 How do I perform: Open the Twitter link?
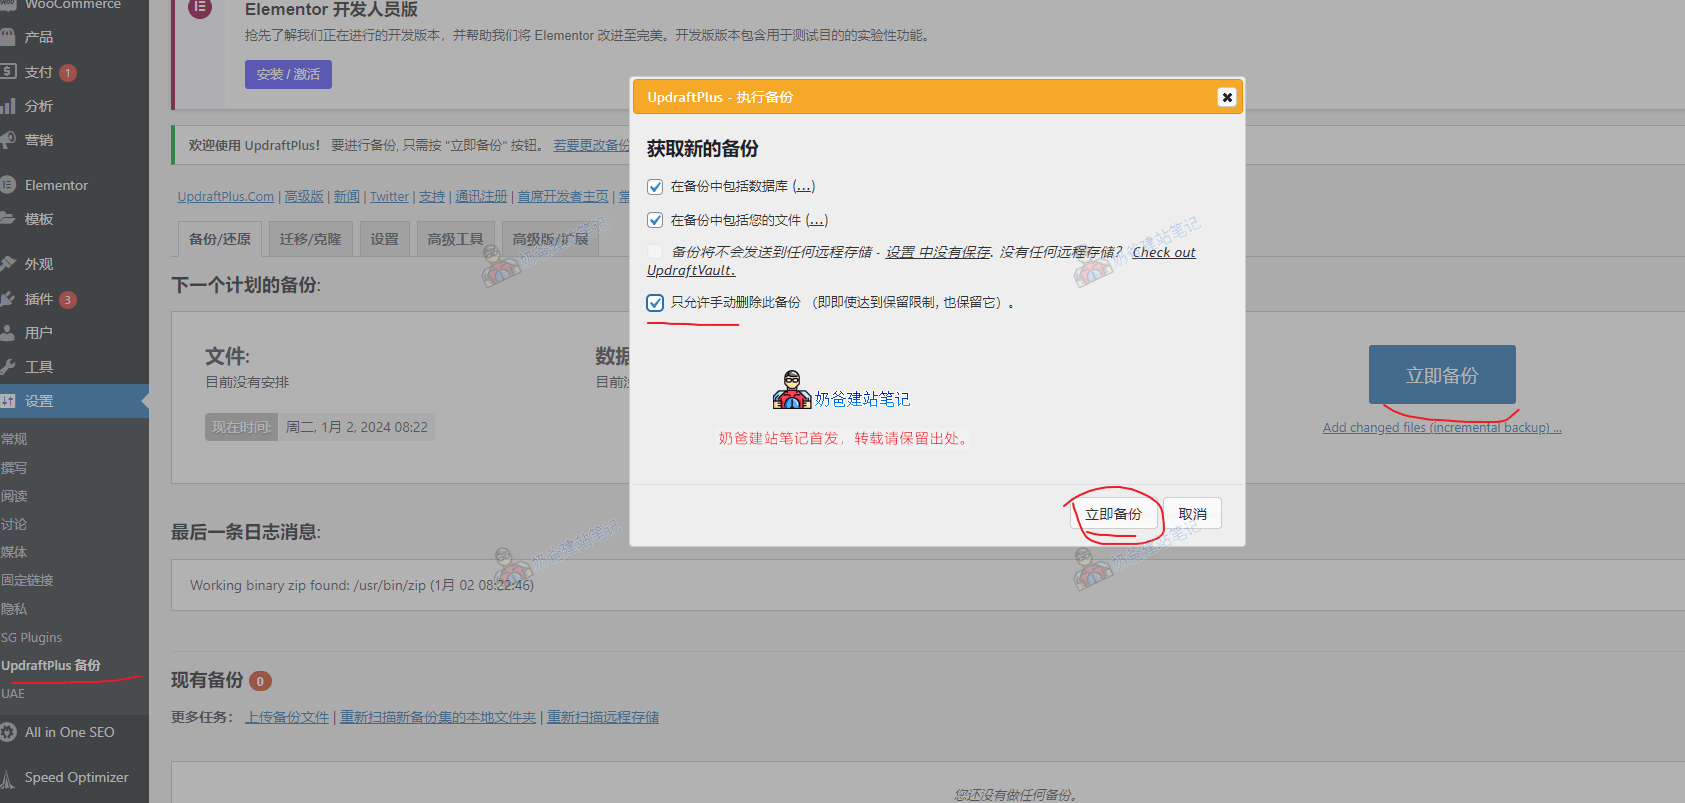pos(389,197)
